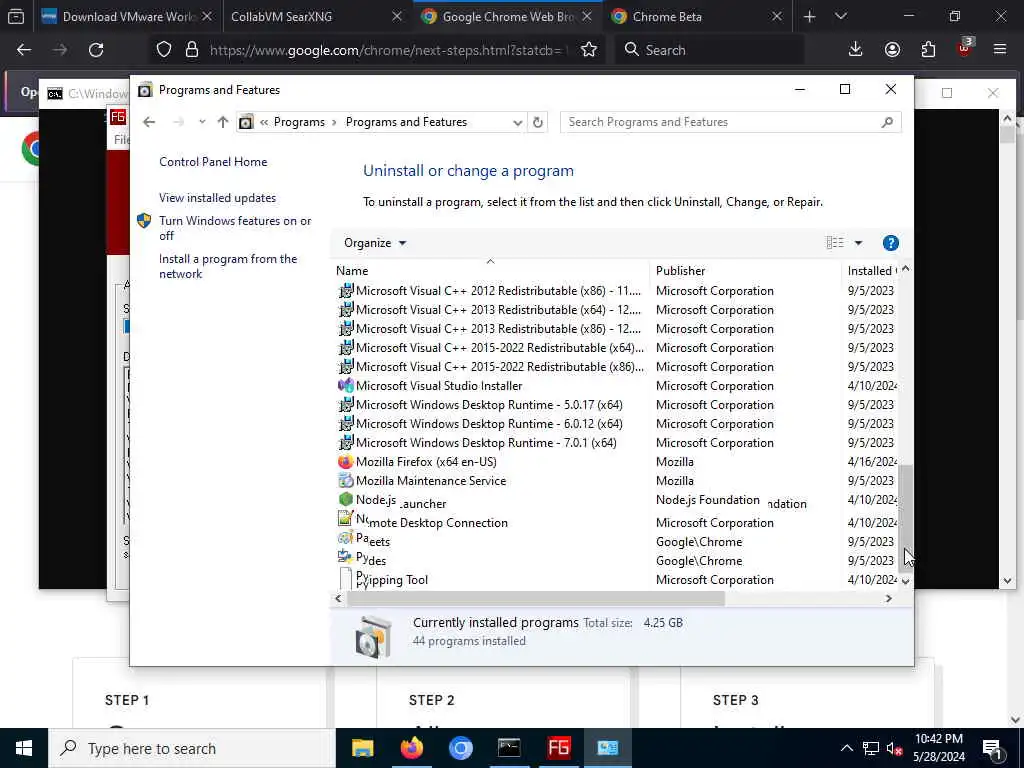1024x768 pixels.
Task: Open Firefox extensions puzzle icon
Action: point(928,50)
